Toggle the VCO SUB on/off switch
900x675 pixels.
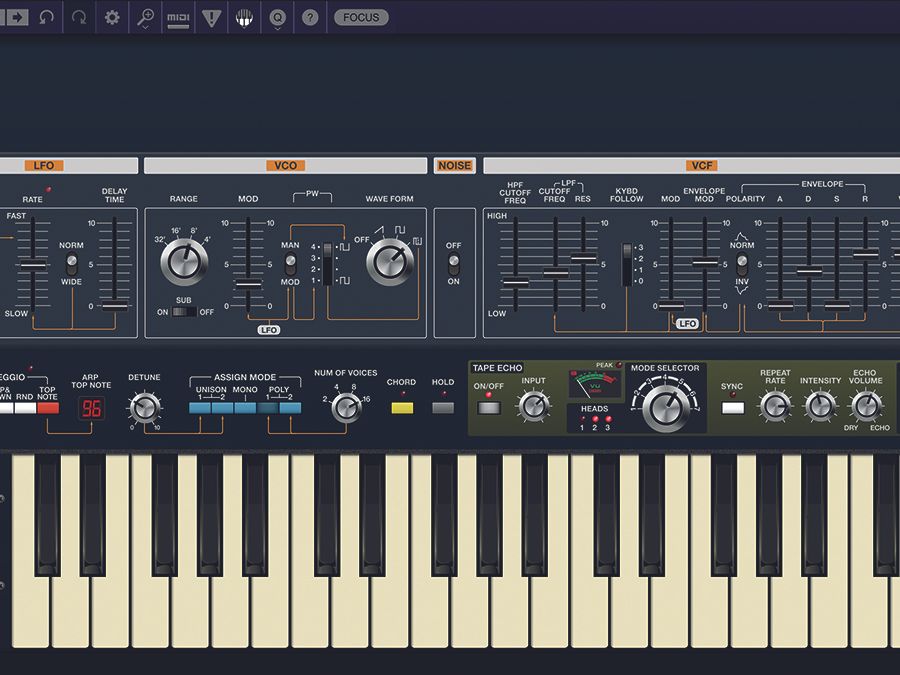(x=184, y=312)
